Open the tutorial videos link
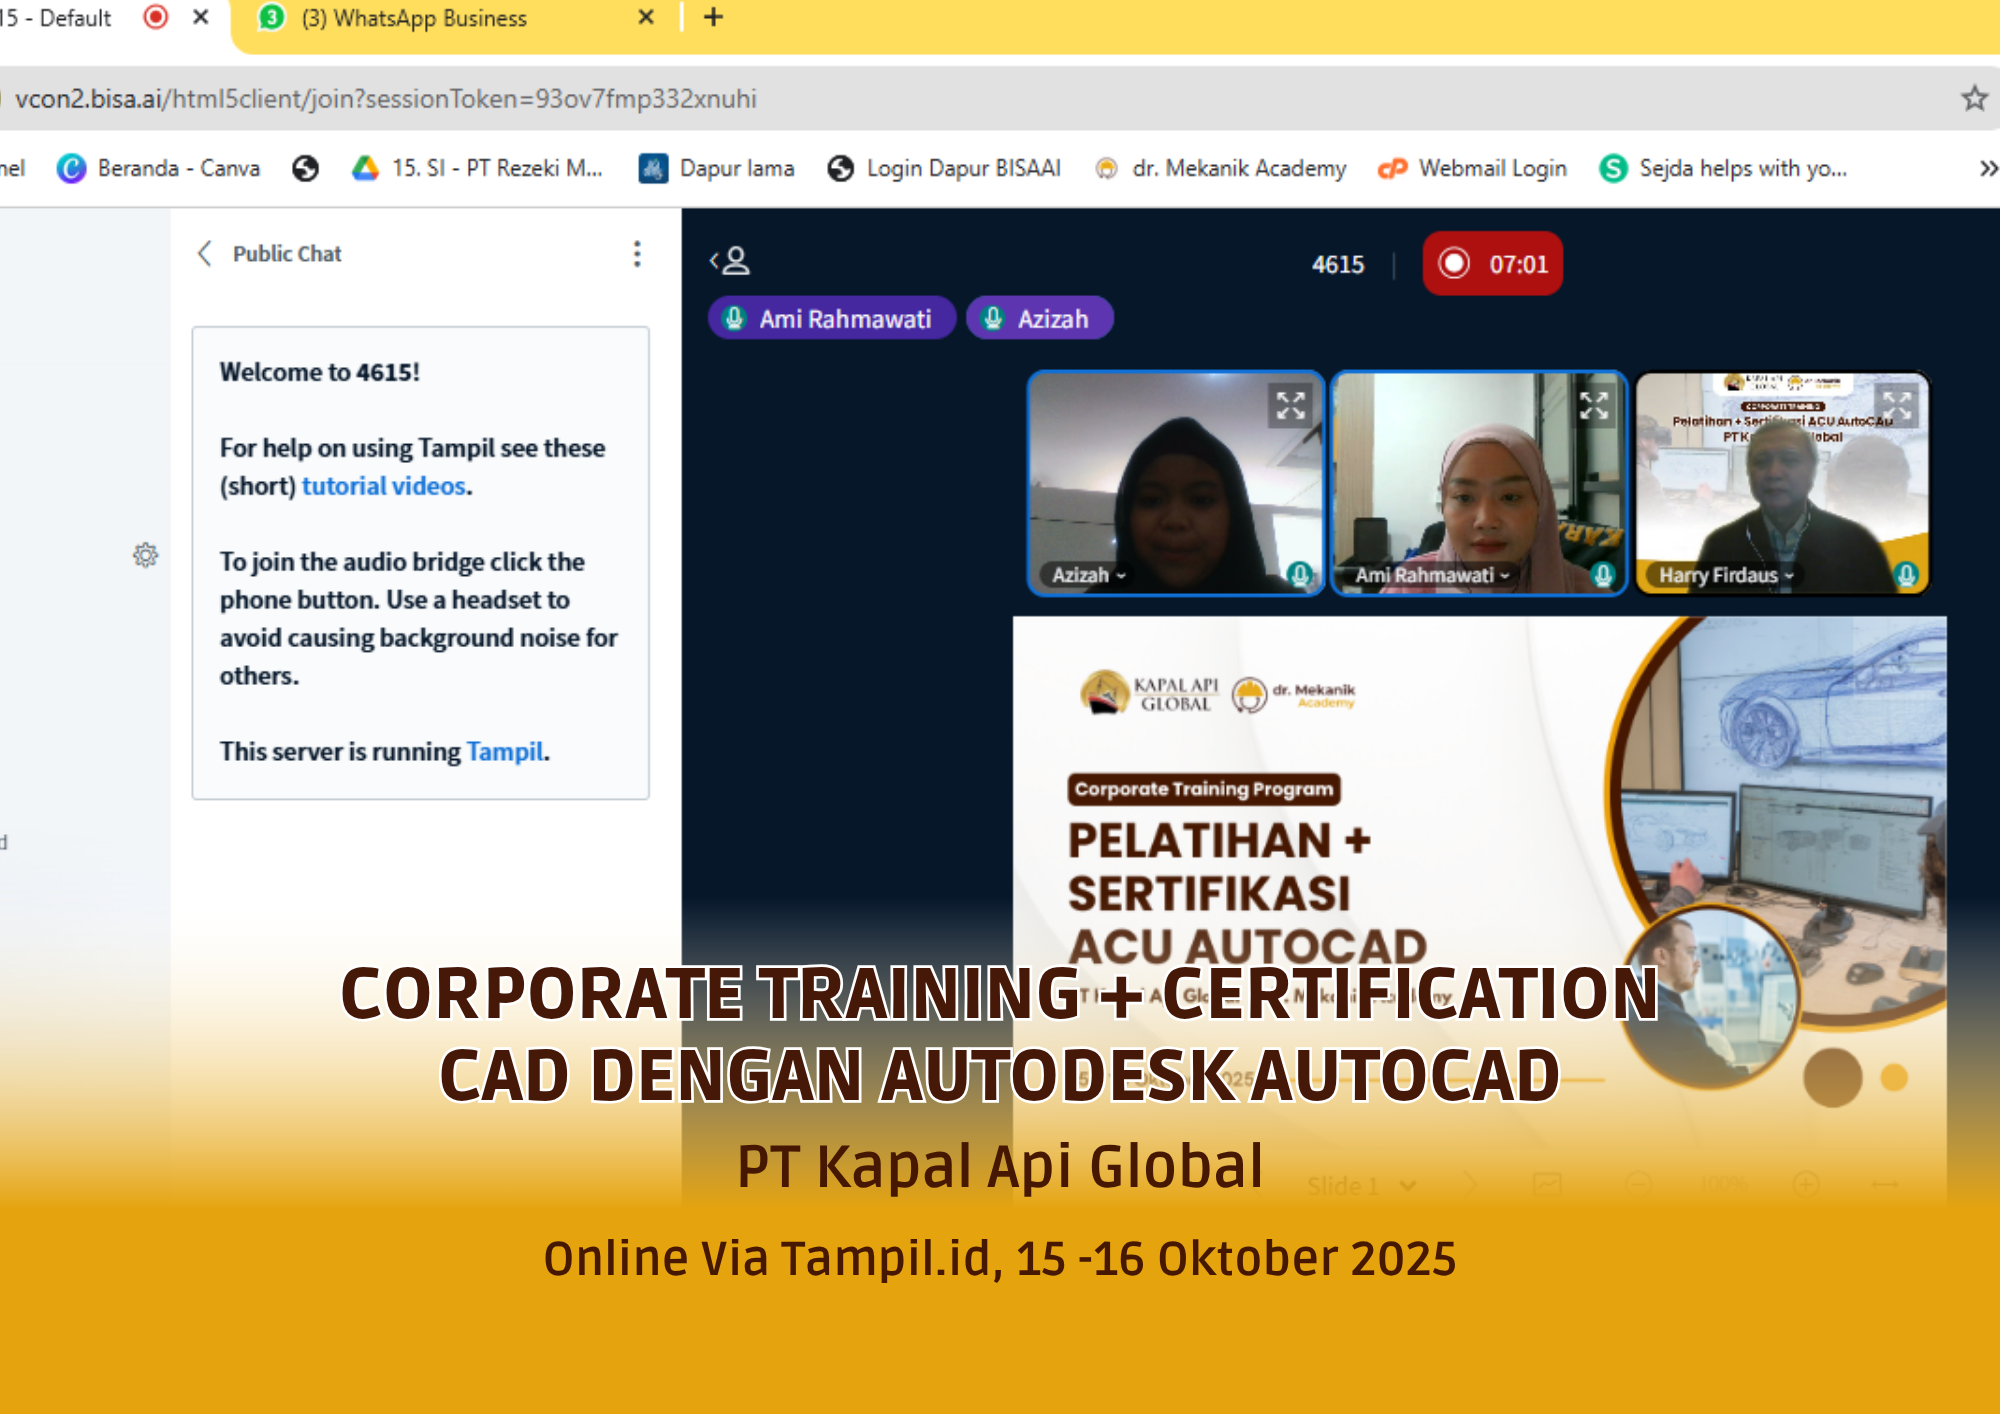This screenshot has width=2000, height=1414. [384, 486]
